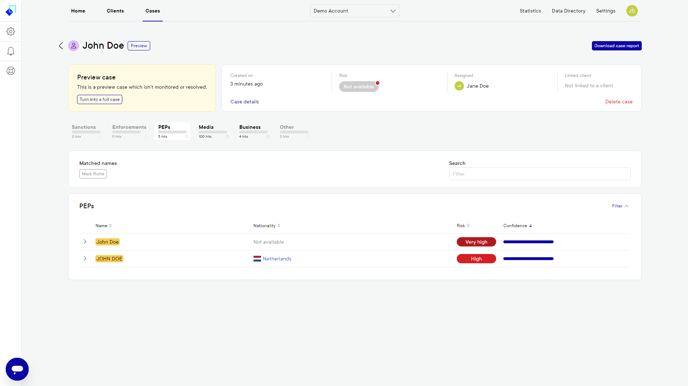Open the Cases tab
The height and width of the screenshot is (386, 688).
153,11
